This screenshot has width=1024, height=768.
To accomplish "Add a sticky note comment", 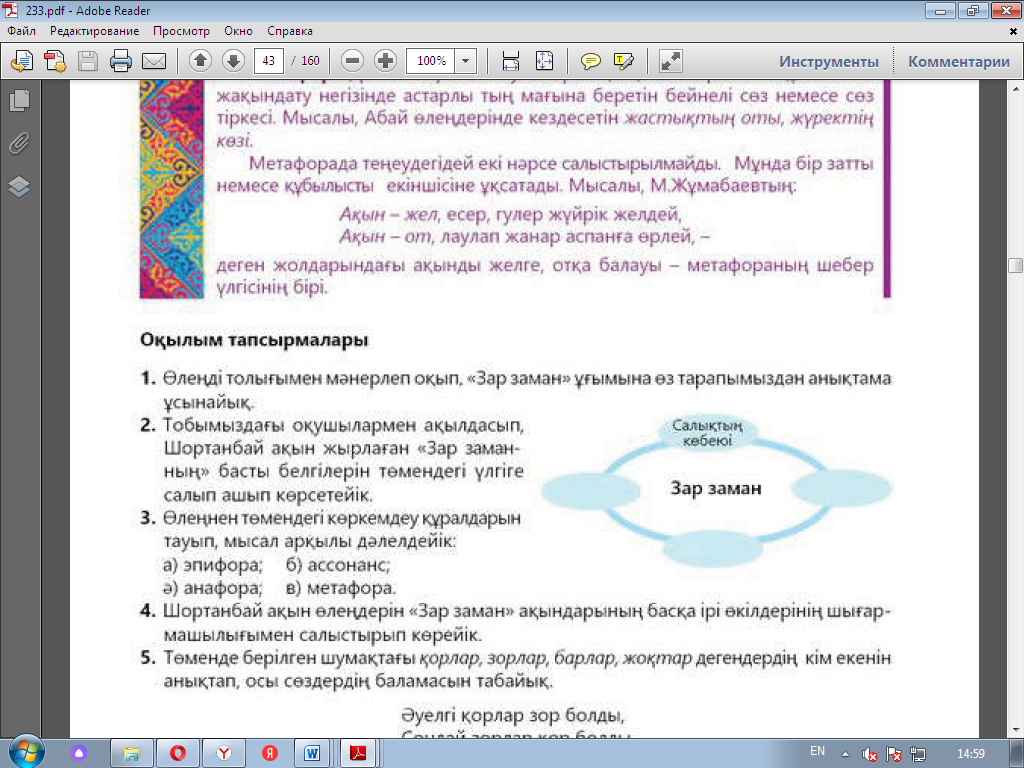I will click(591, 61).
